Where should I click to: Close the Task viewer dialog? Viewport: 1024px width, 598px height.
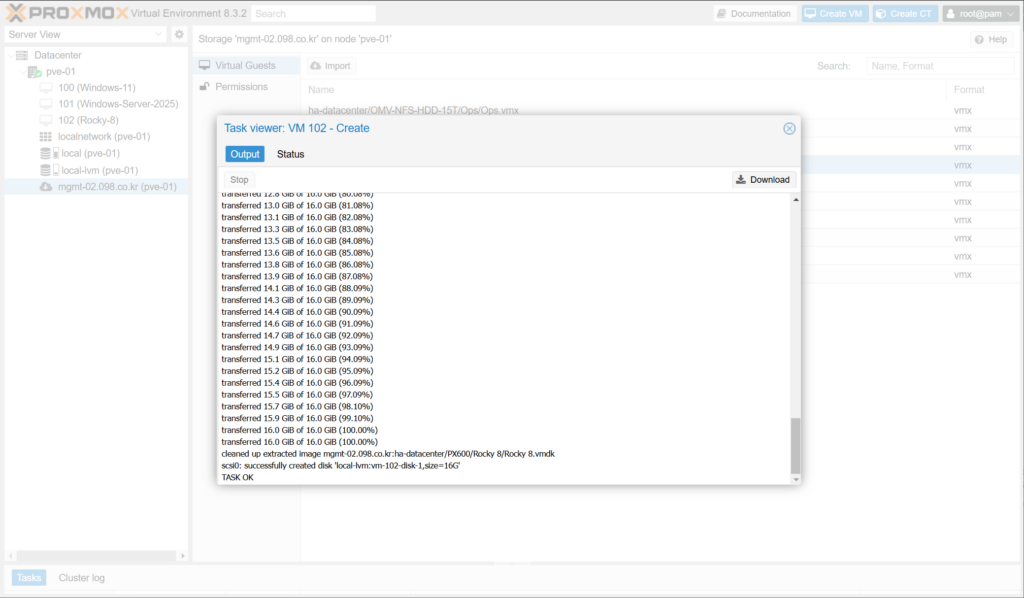click(789, 129)
